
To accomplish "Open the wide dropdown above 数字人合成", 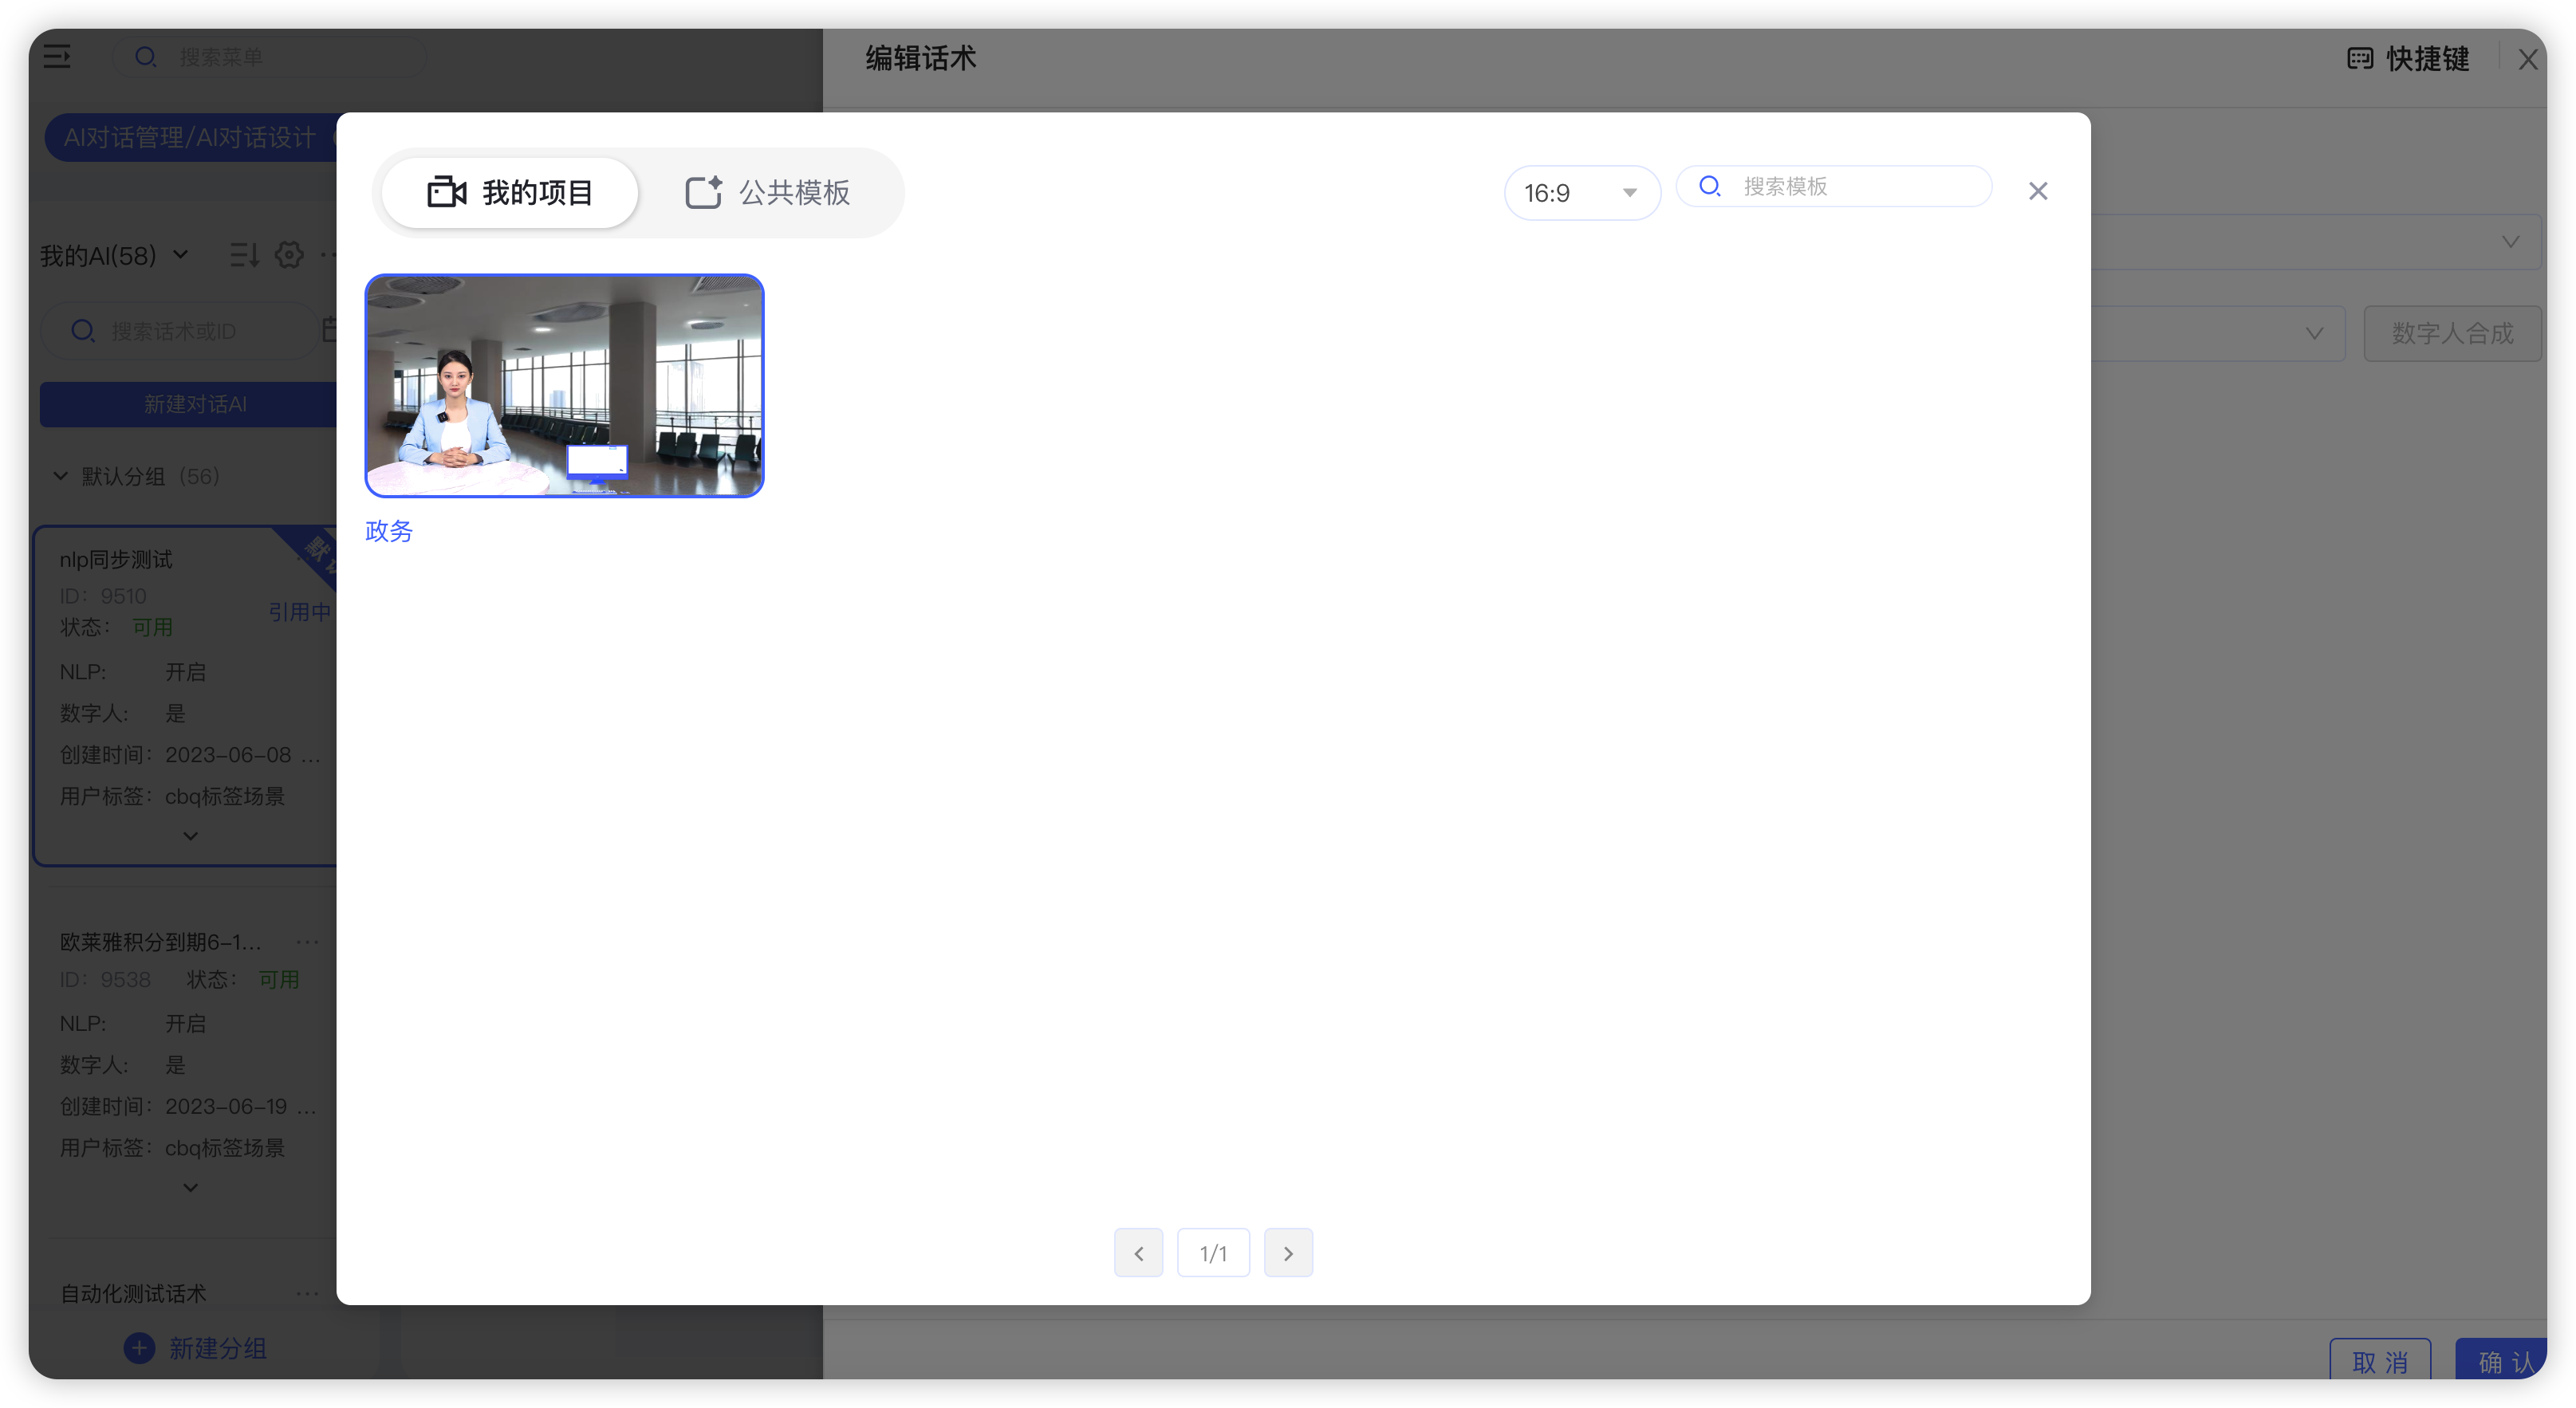I will 2316,242.
